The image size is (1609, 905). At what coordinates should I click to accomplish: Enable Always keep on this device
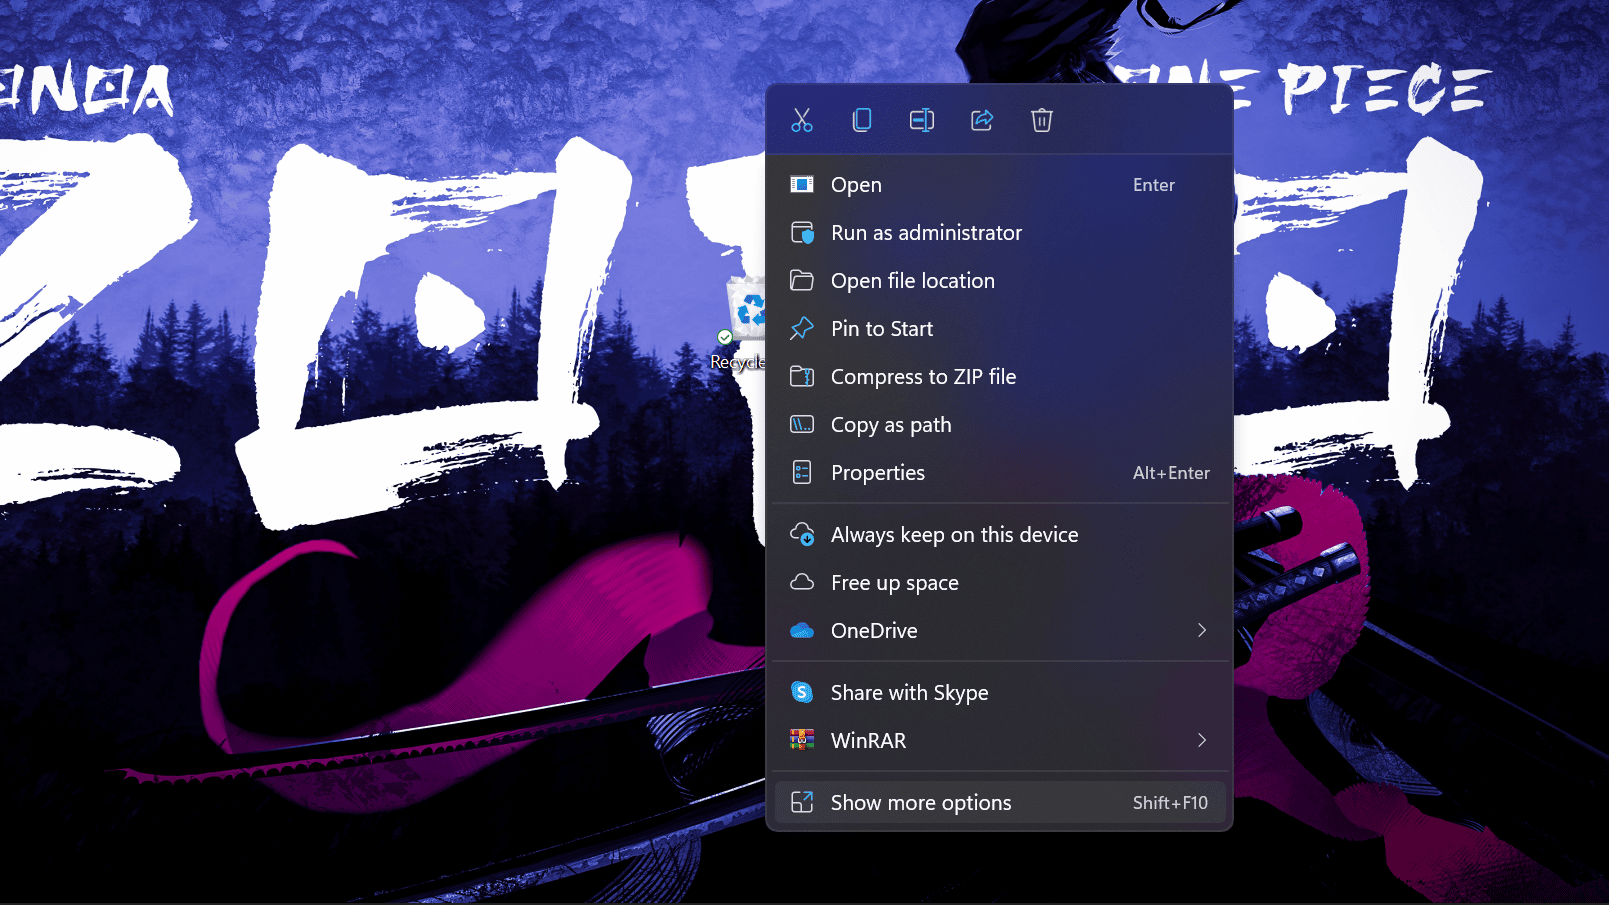[954, 535]
